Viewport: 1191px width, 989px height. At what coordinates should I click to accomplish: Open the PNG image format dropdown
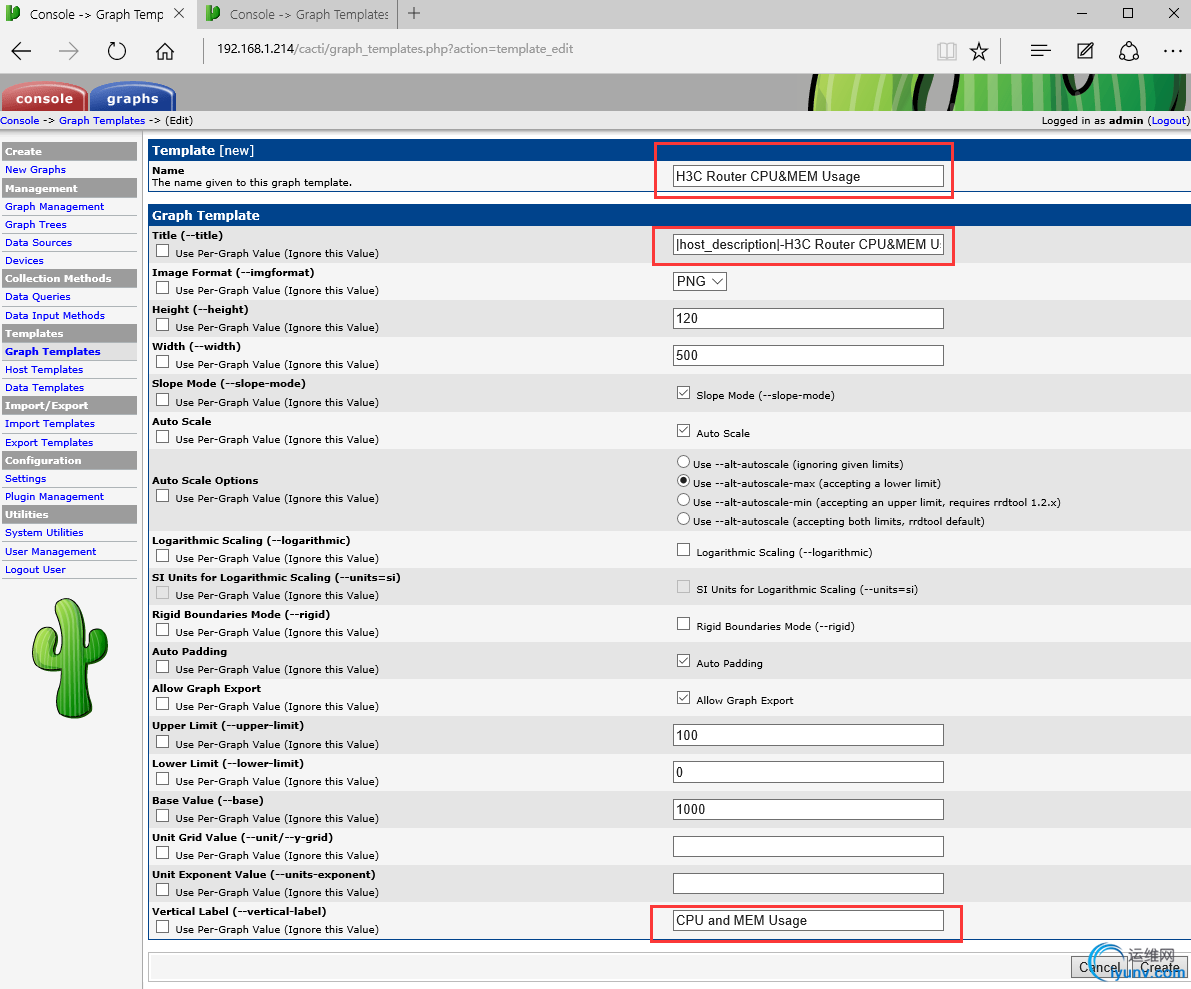700,281
